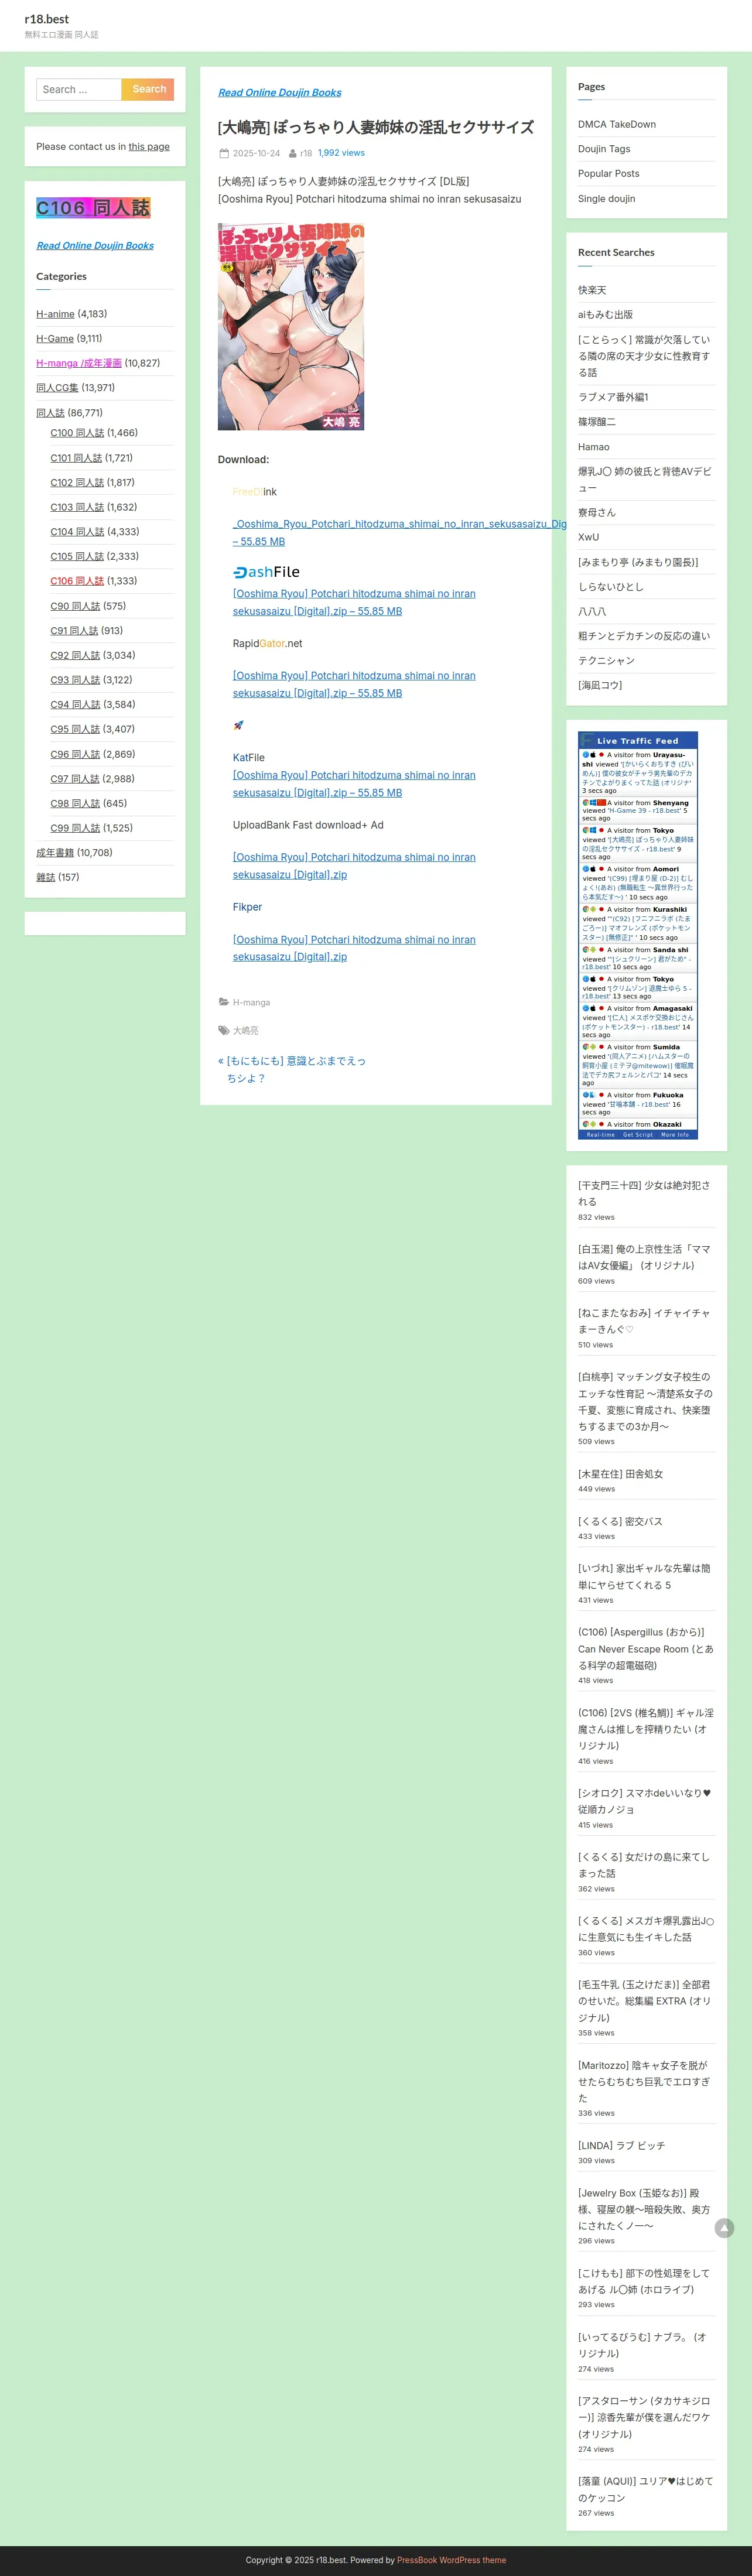The width and height of the screenshot is (752, 2576).
Task: Click 'More Info' in Live Traffic Feed
Action: click(x=675, y=1135)
